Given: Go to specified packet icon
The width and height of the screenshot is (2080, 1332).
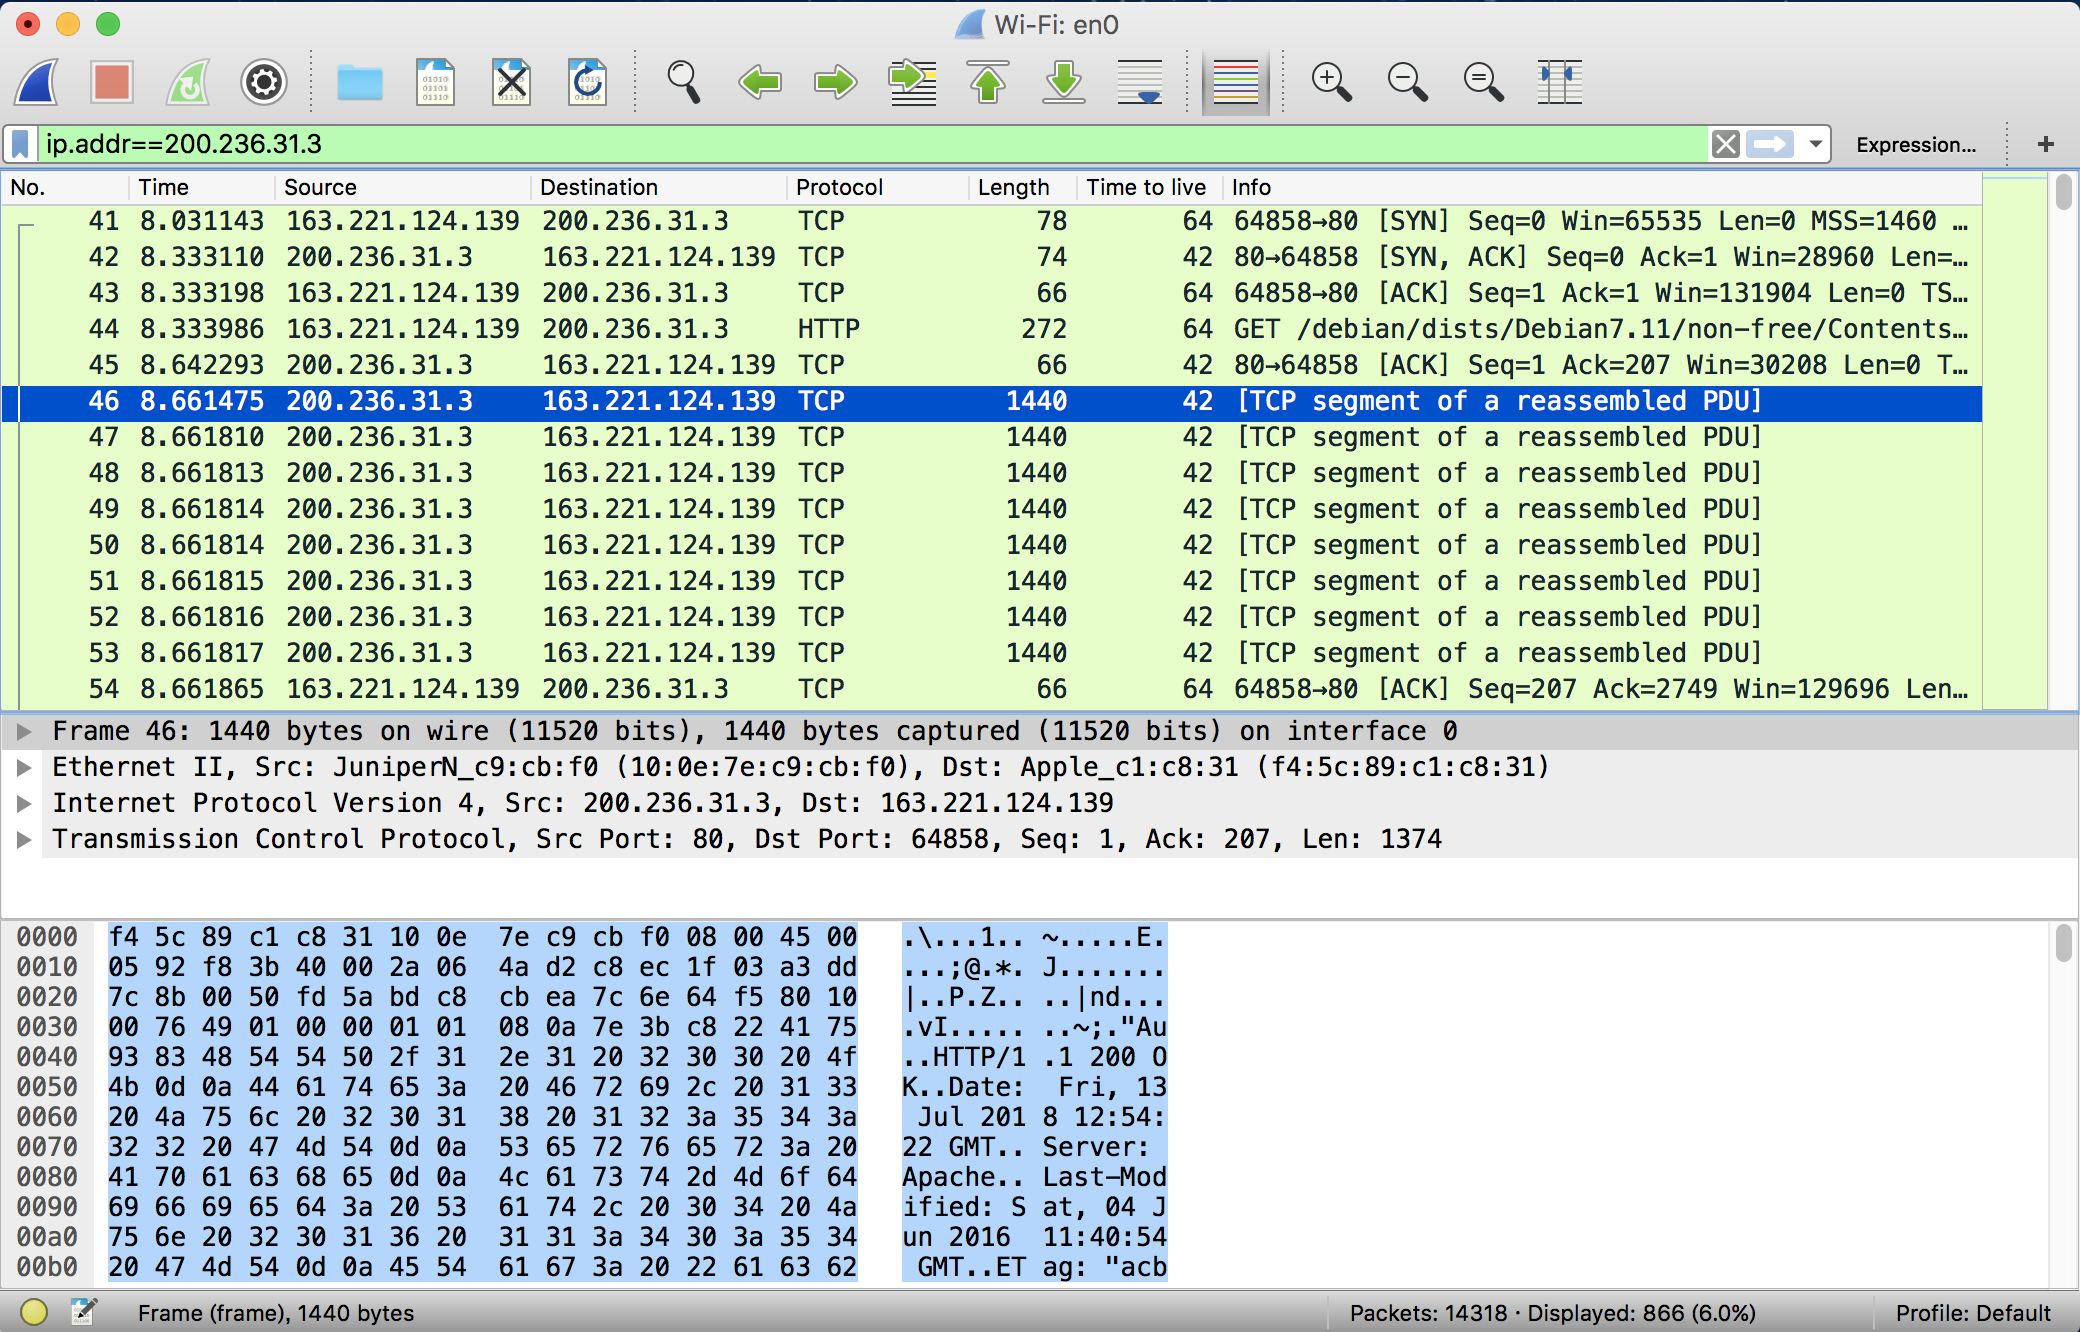Looking at the screenshot, I should [912, 82].
